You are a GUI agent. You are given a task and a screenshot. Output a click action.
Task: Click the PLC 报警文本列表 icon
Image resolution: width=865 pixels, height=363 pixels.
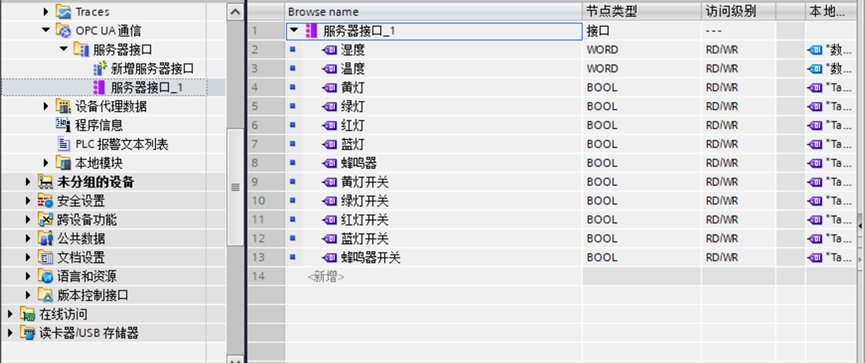(x=63, y=145)
